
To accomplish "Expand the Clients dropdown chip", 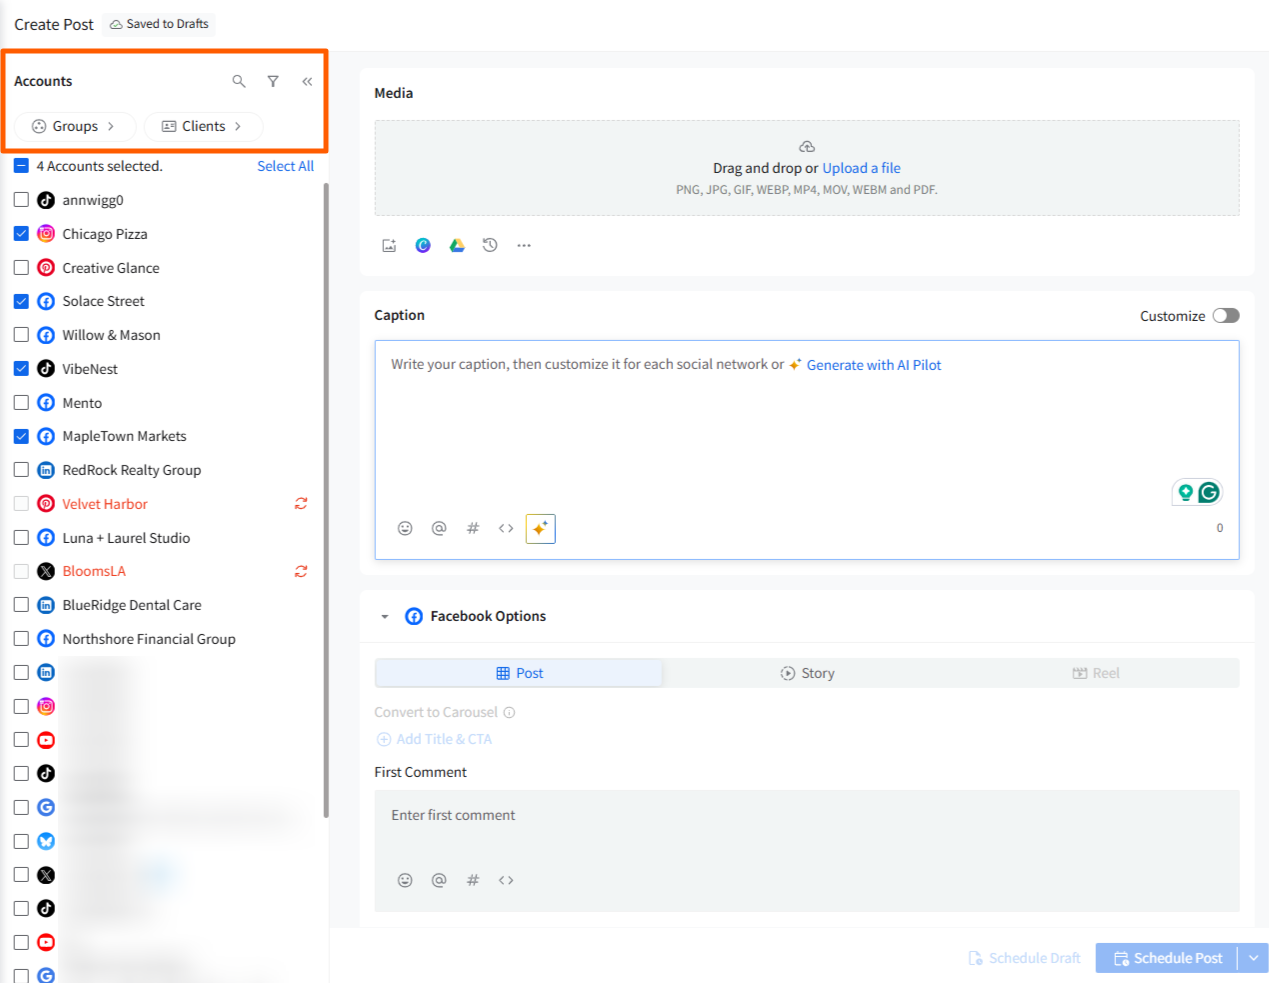I will click(203, 126).
